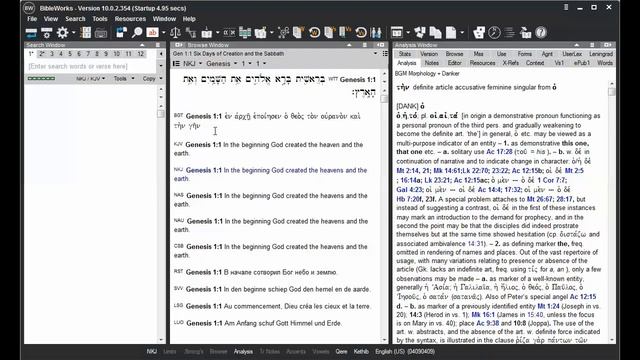Open the NKJ / KJV dropdown in Search Window

(91, 78)
